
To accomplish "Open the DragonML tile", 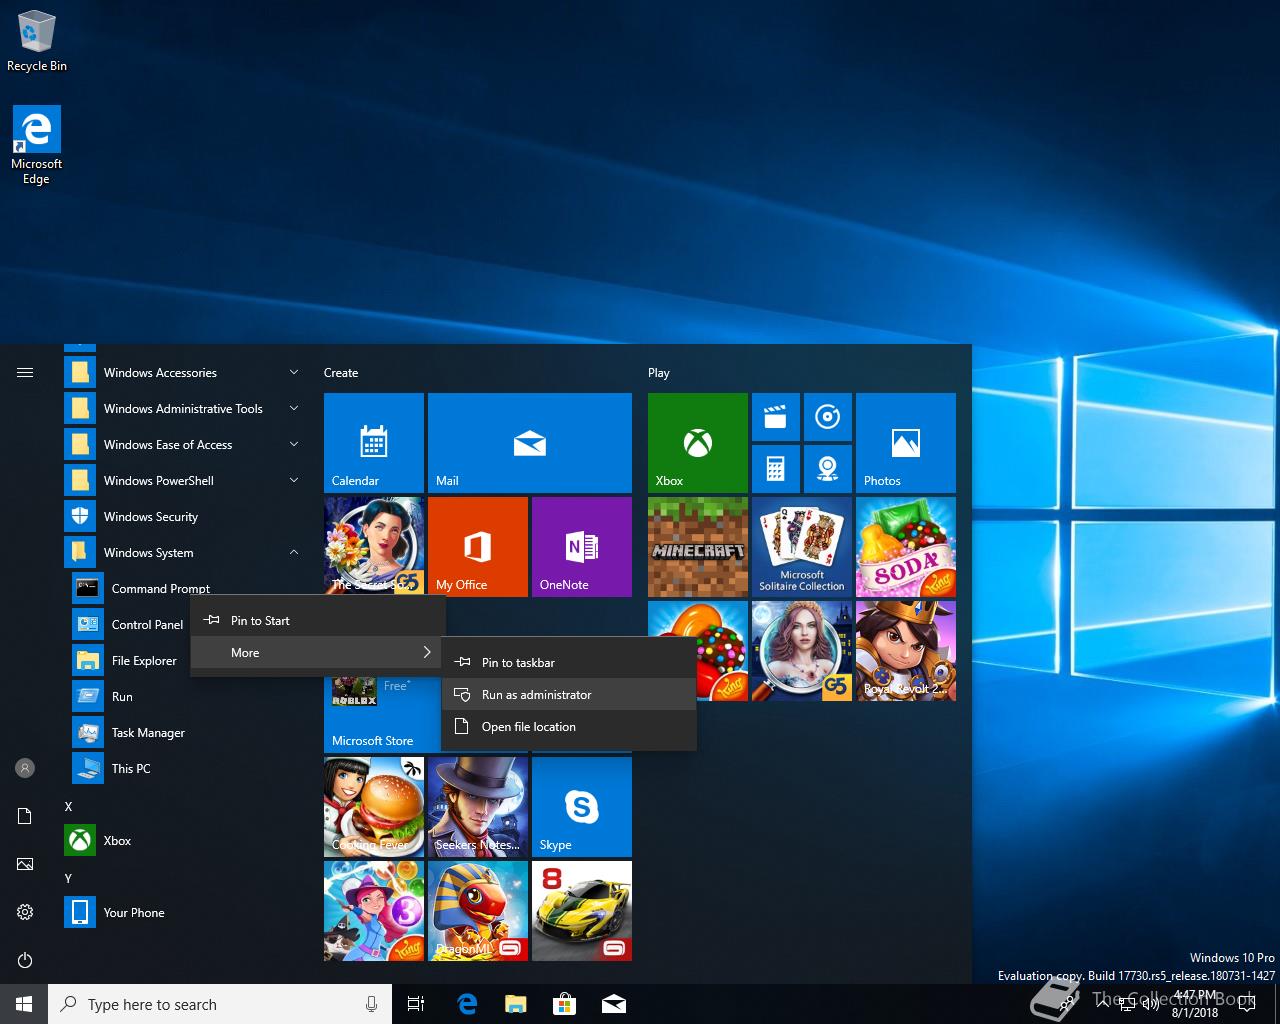I will pos(478,911).
